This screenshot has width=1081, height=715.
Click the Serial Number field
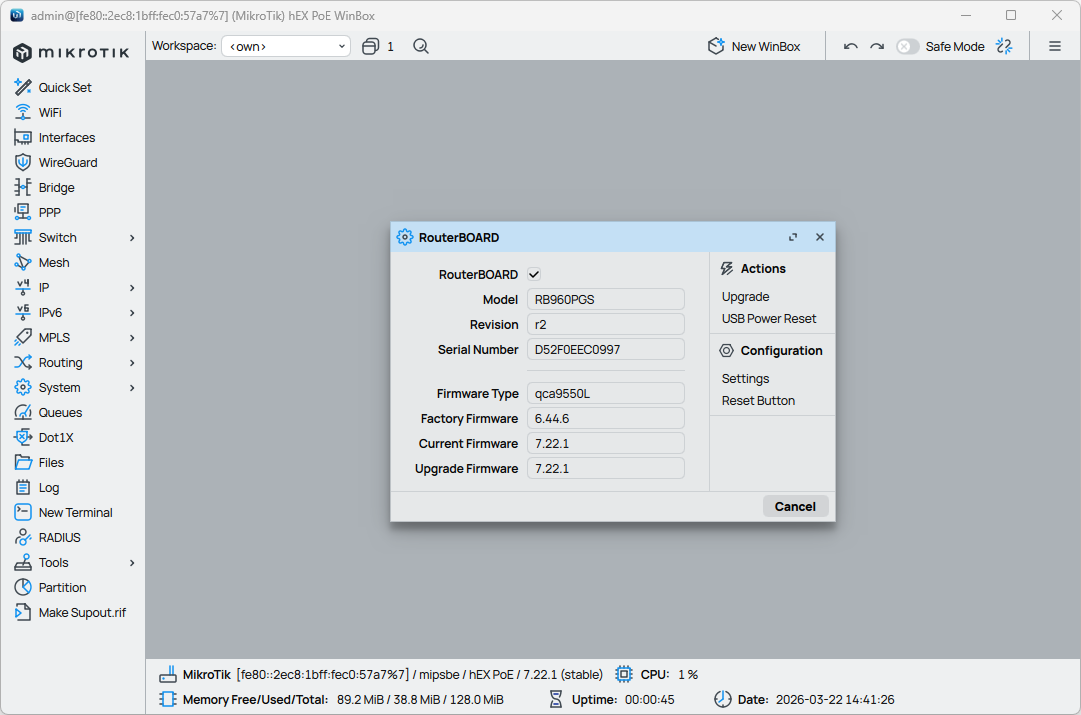point(605,350)
